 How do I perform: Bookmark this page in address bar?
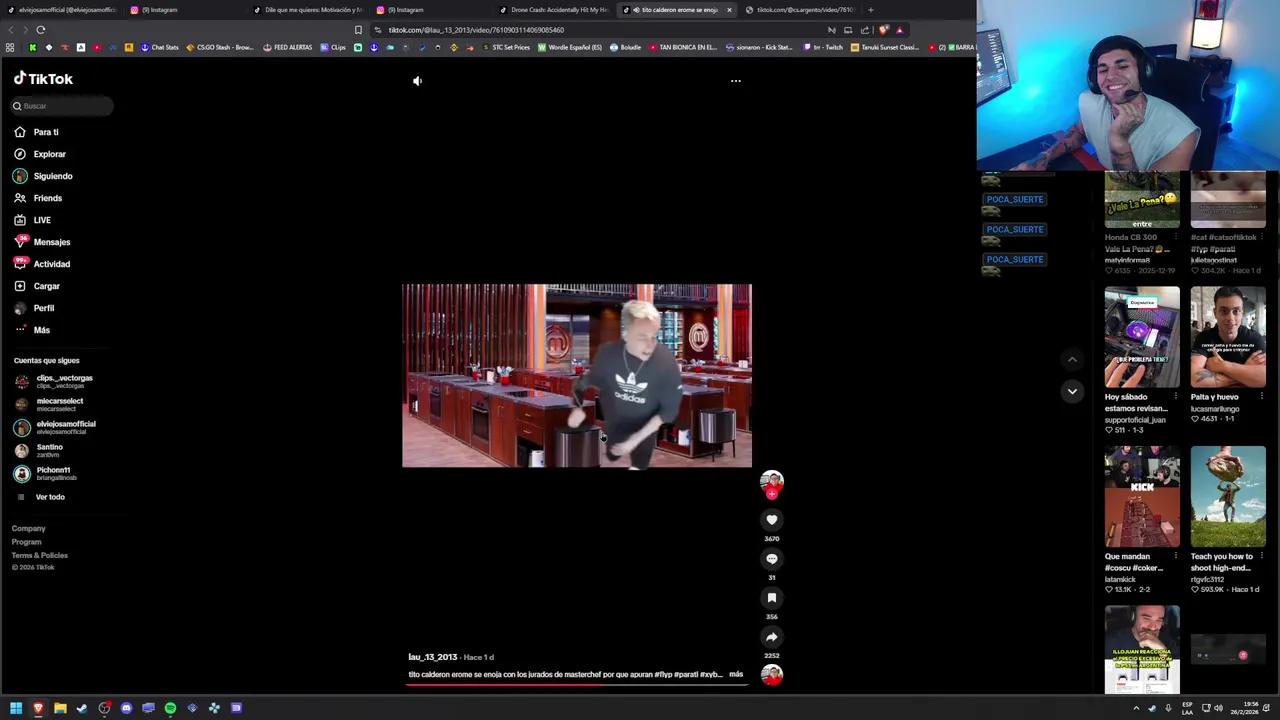point(358,30)
